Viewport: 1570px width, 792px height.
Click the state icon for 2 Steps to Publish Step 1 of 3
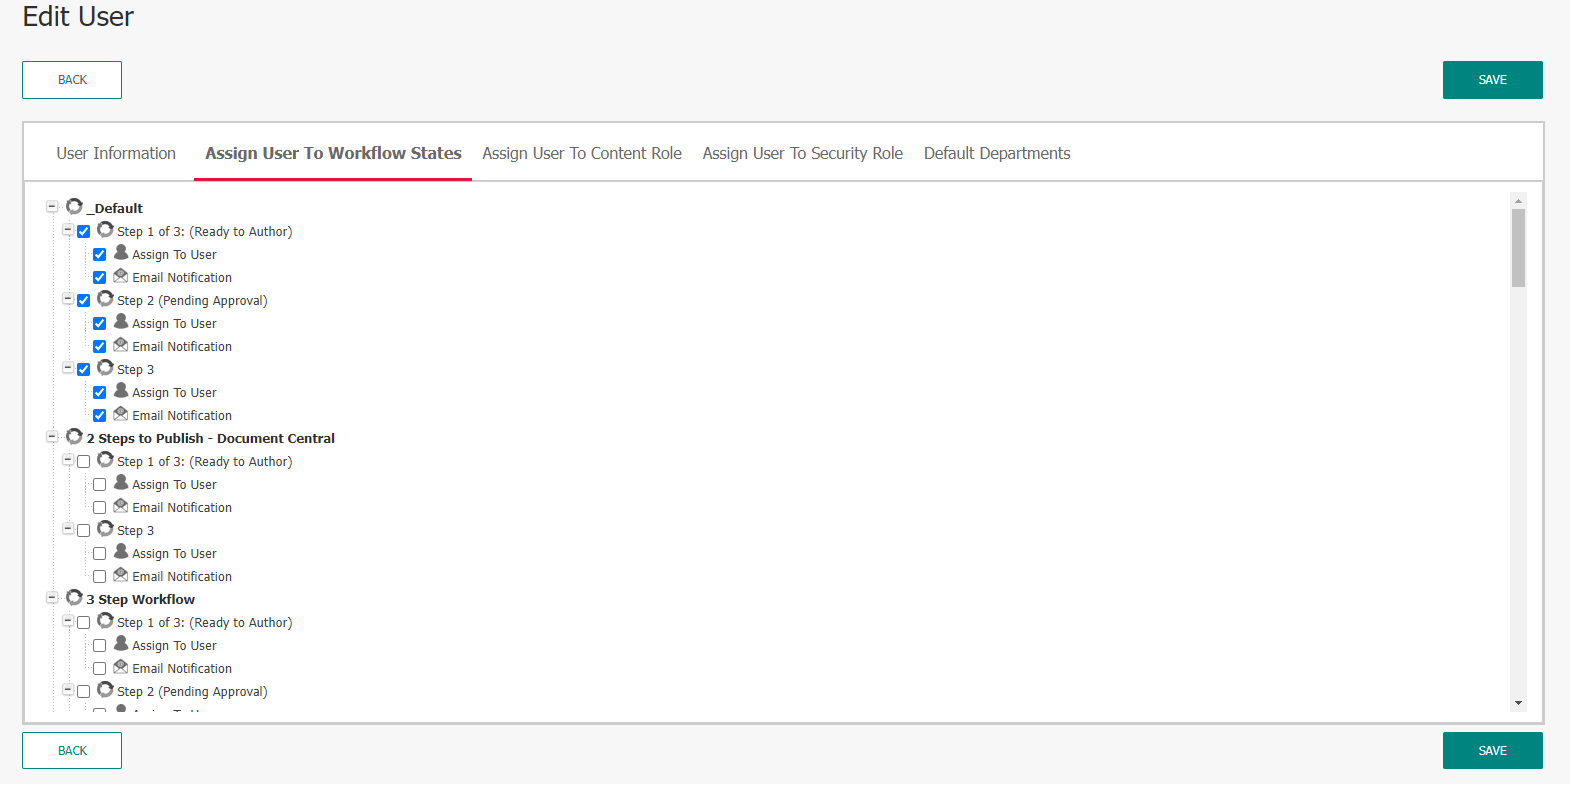pos(105,460)
